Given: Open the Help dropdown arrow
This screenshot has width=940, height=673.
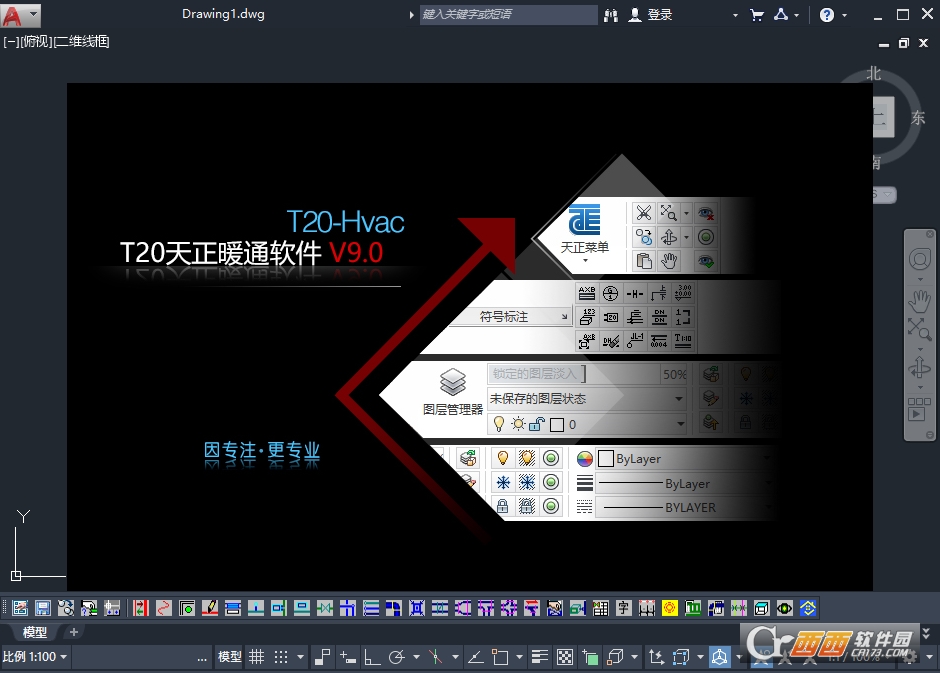Looking at the screenshot, I should (844, 16).
